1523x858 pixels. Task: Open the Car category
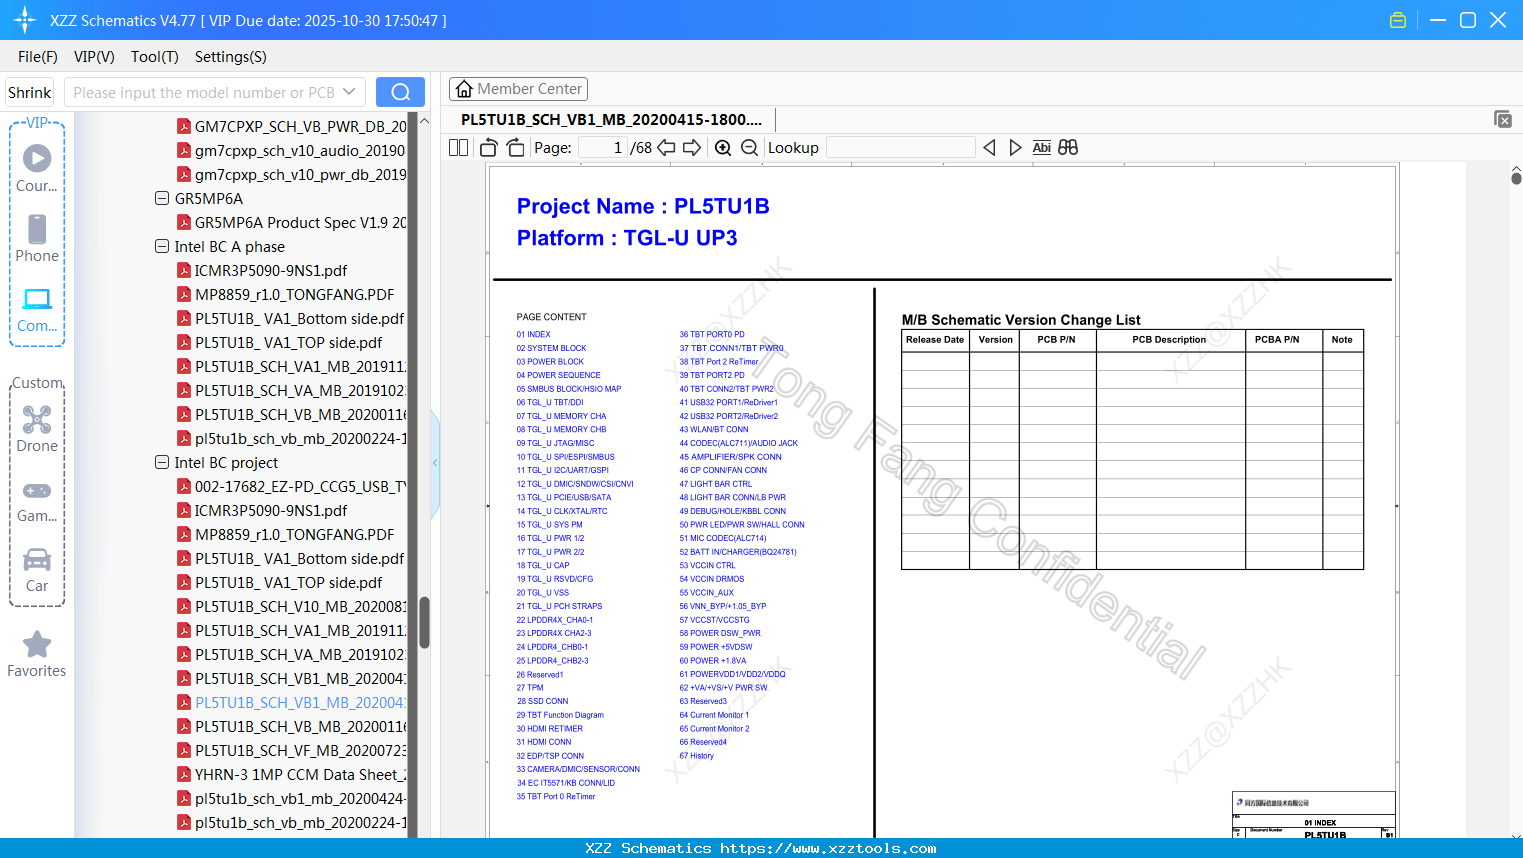37,569
